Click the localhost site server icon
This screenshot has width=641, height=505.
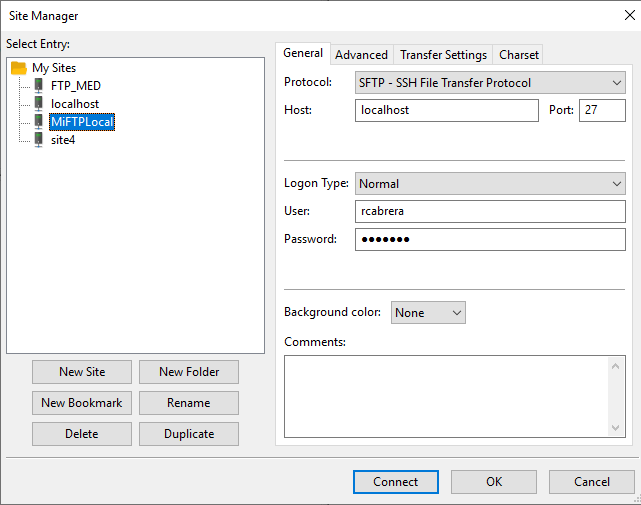pyautogui.click(x=39, y=104)
